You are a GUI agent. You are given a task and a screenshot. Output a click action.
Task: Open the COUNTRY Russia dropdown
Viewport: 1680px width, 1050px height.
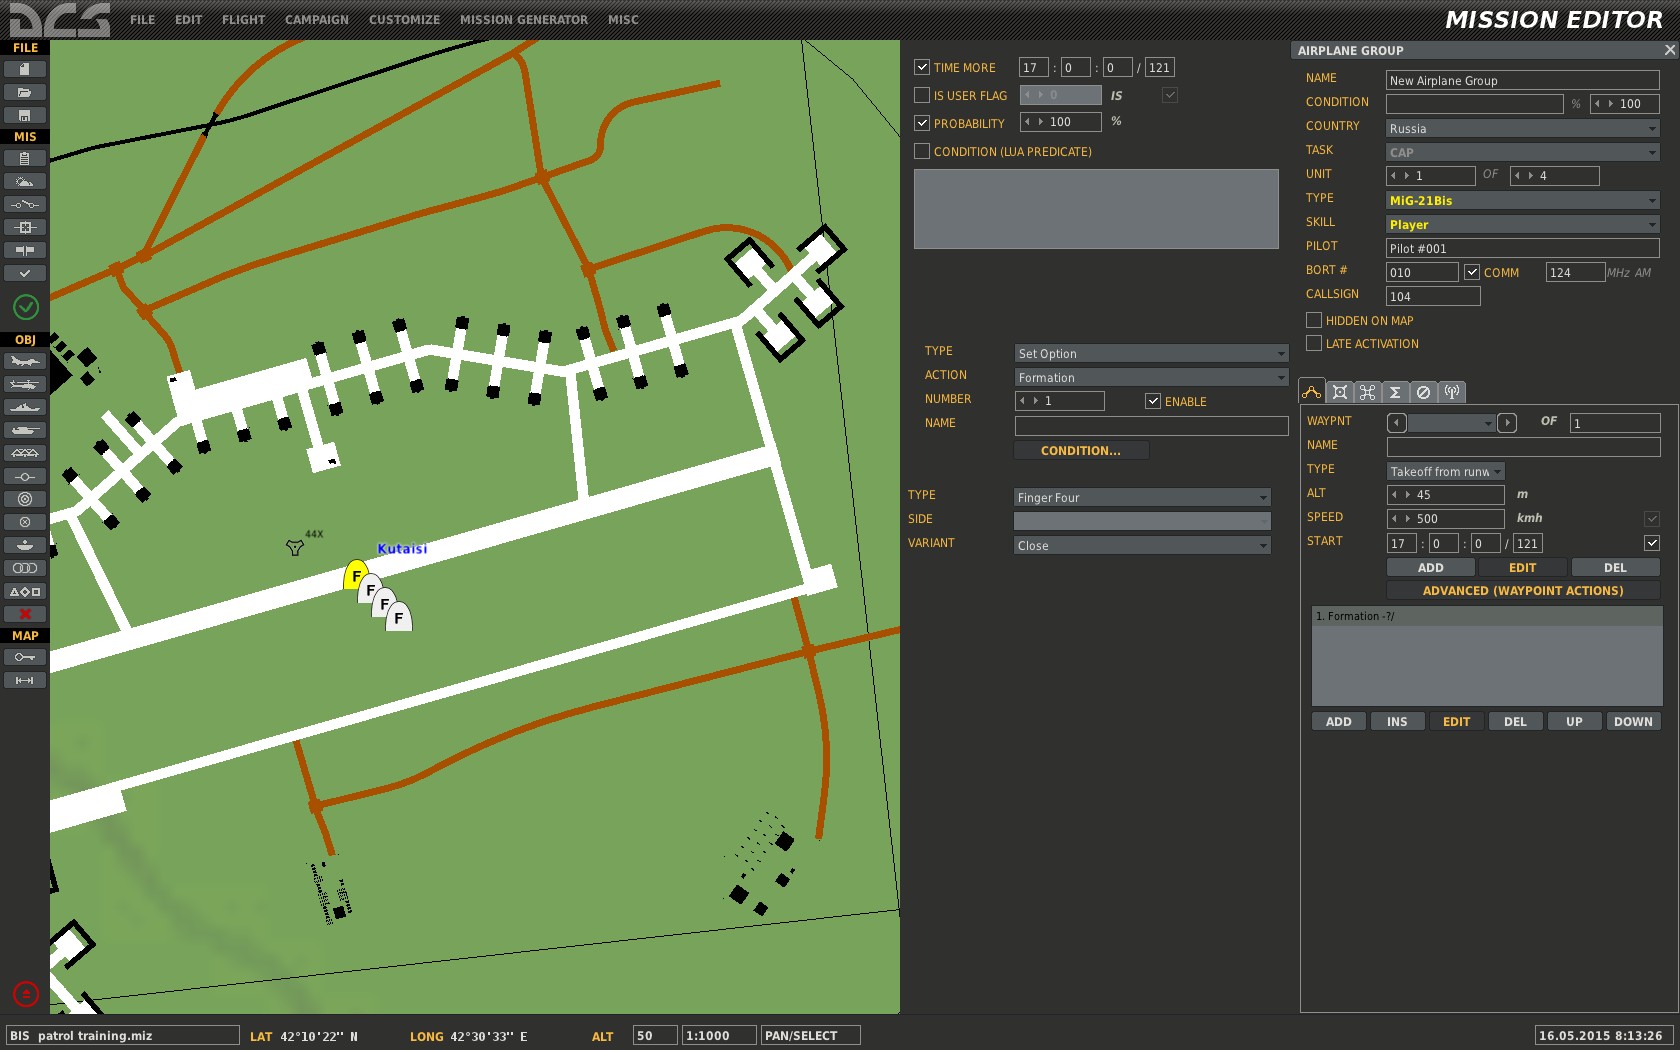pyautogui.click(x=1522, y=128)
